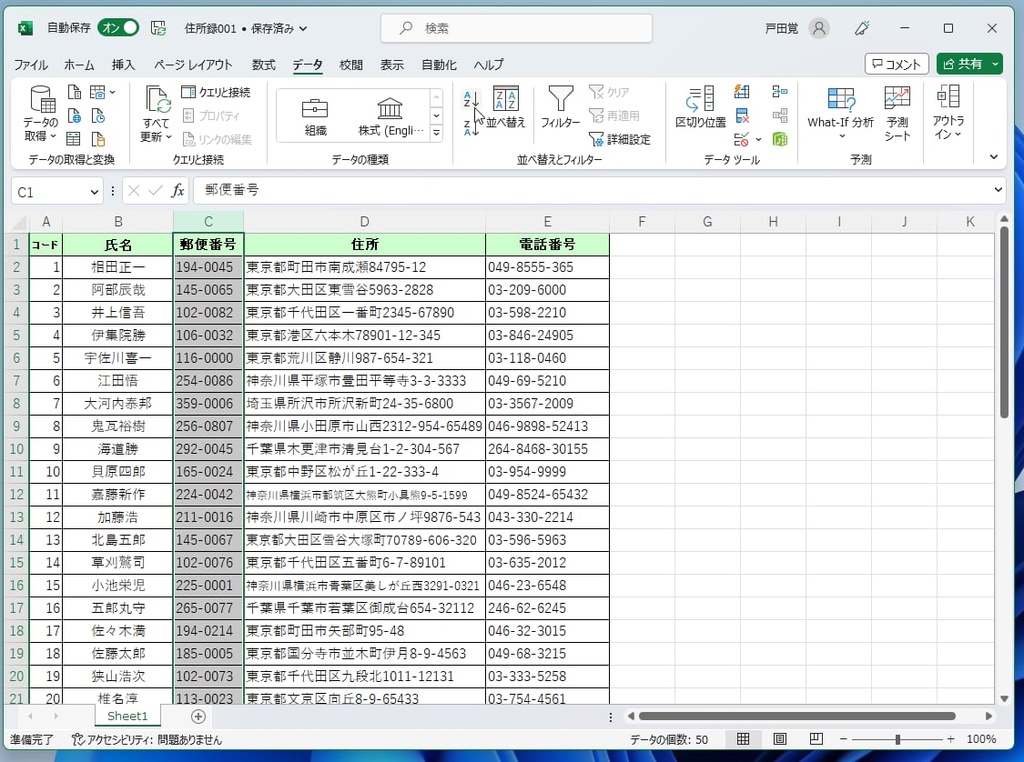Click the search (検索) box
The width and height of the screenshot is (1024, 762).
[x=517, y=28]
